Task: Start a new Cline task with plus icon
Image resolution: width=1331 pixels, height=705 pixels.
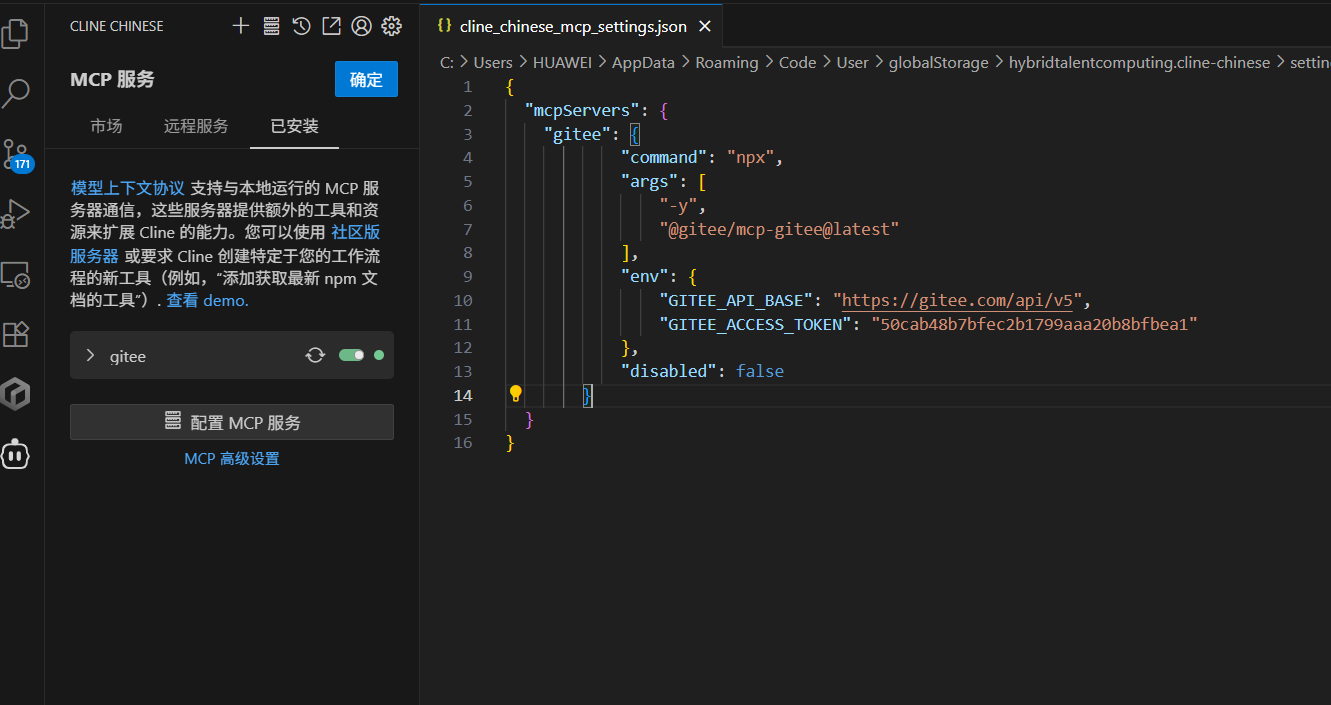Action: [240, 26]
